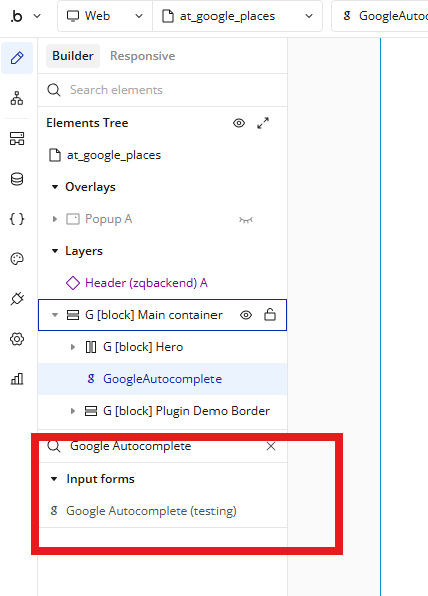Click the Elements Tree heading
The image size is (428, 596).
(87, 123)
